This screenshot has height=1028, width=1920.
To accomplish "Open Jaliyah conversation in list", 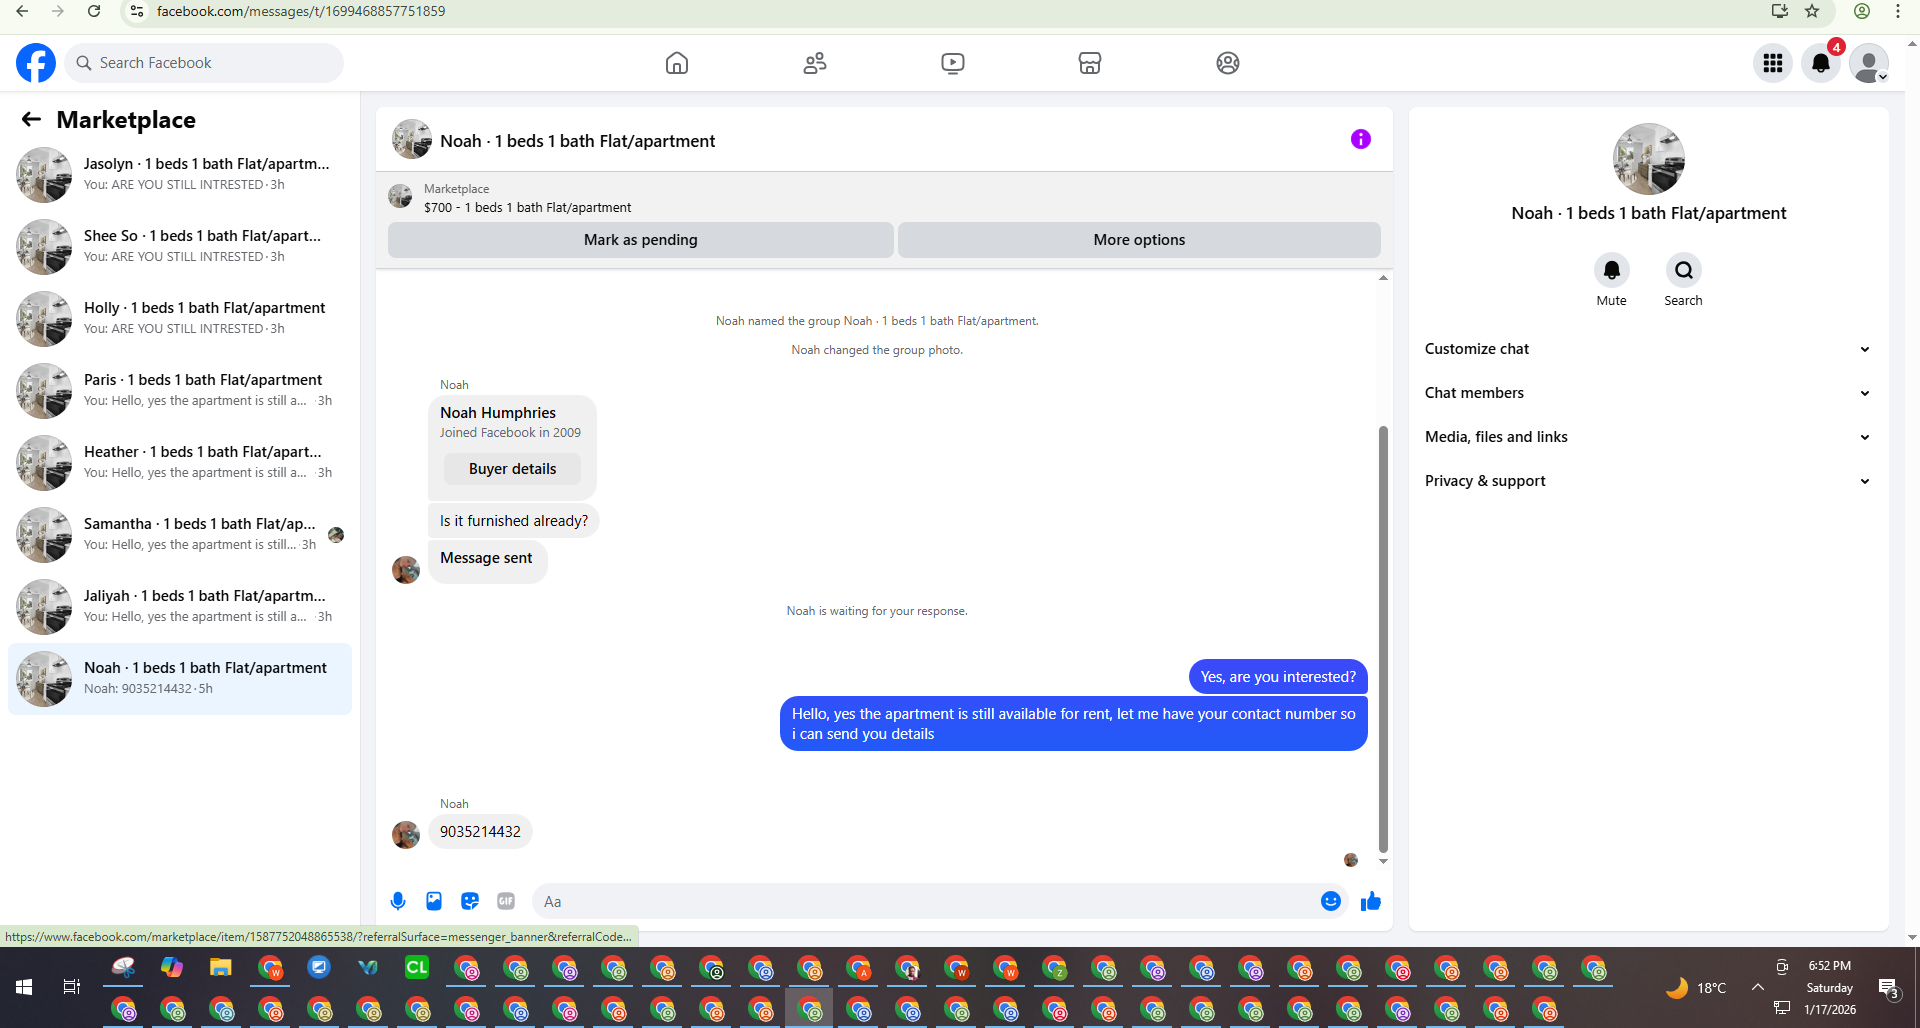I will pyautogui.click(x=180, y=606).
